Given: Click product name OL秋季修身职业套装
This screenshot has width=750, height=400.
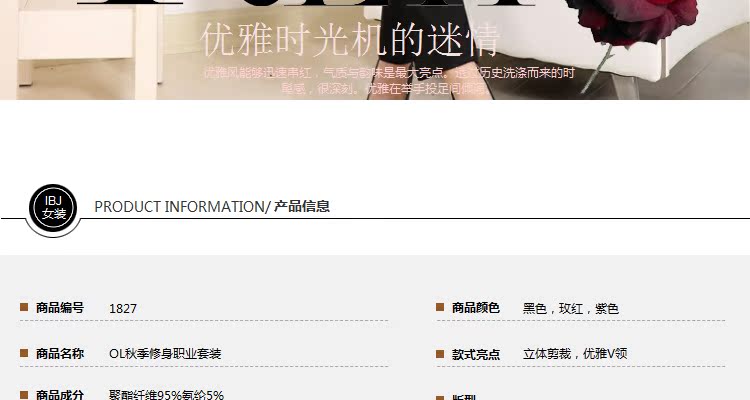Looking at the screenshot, I should coord(165,354).
